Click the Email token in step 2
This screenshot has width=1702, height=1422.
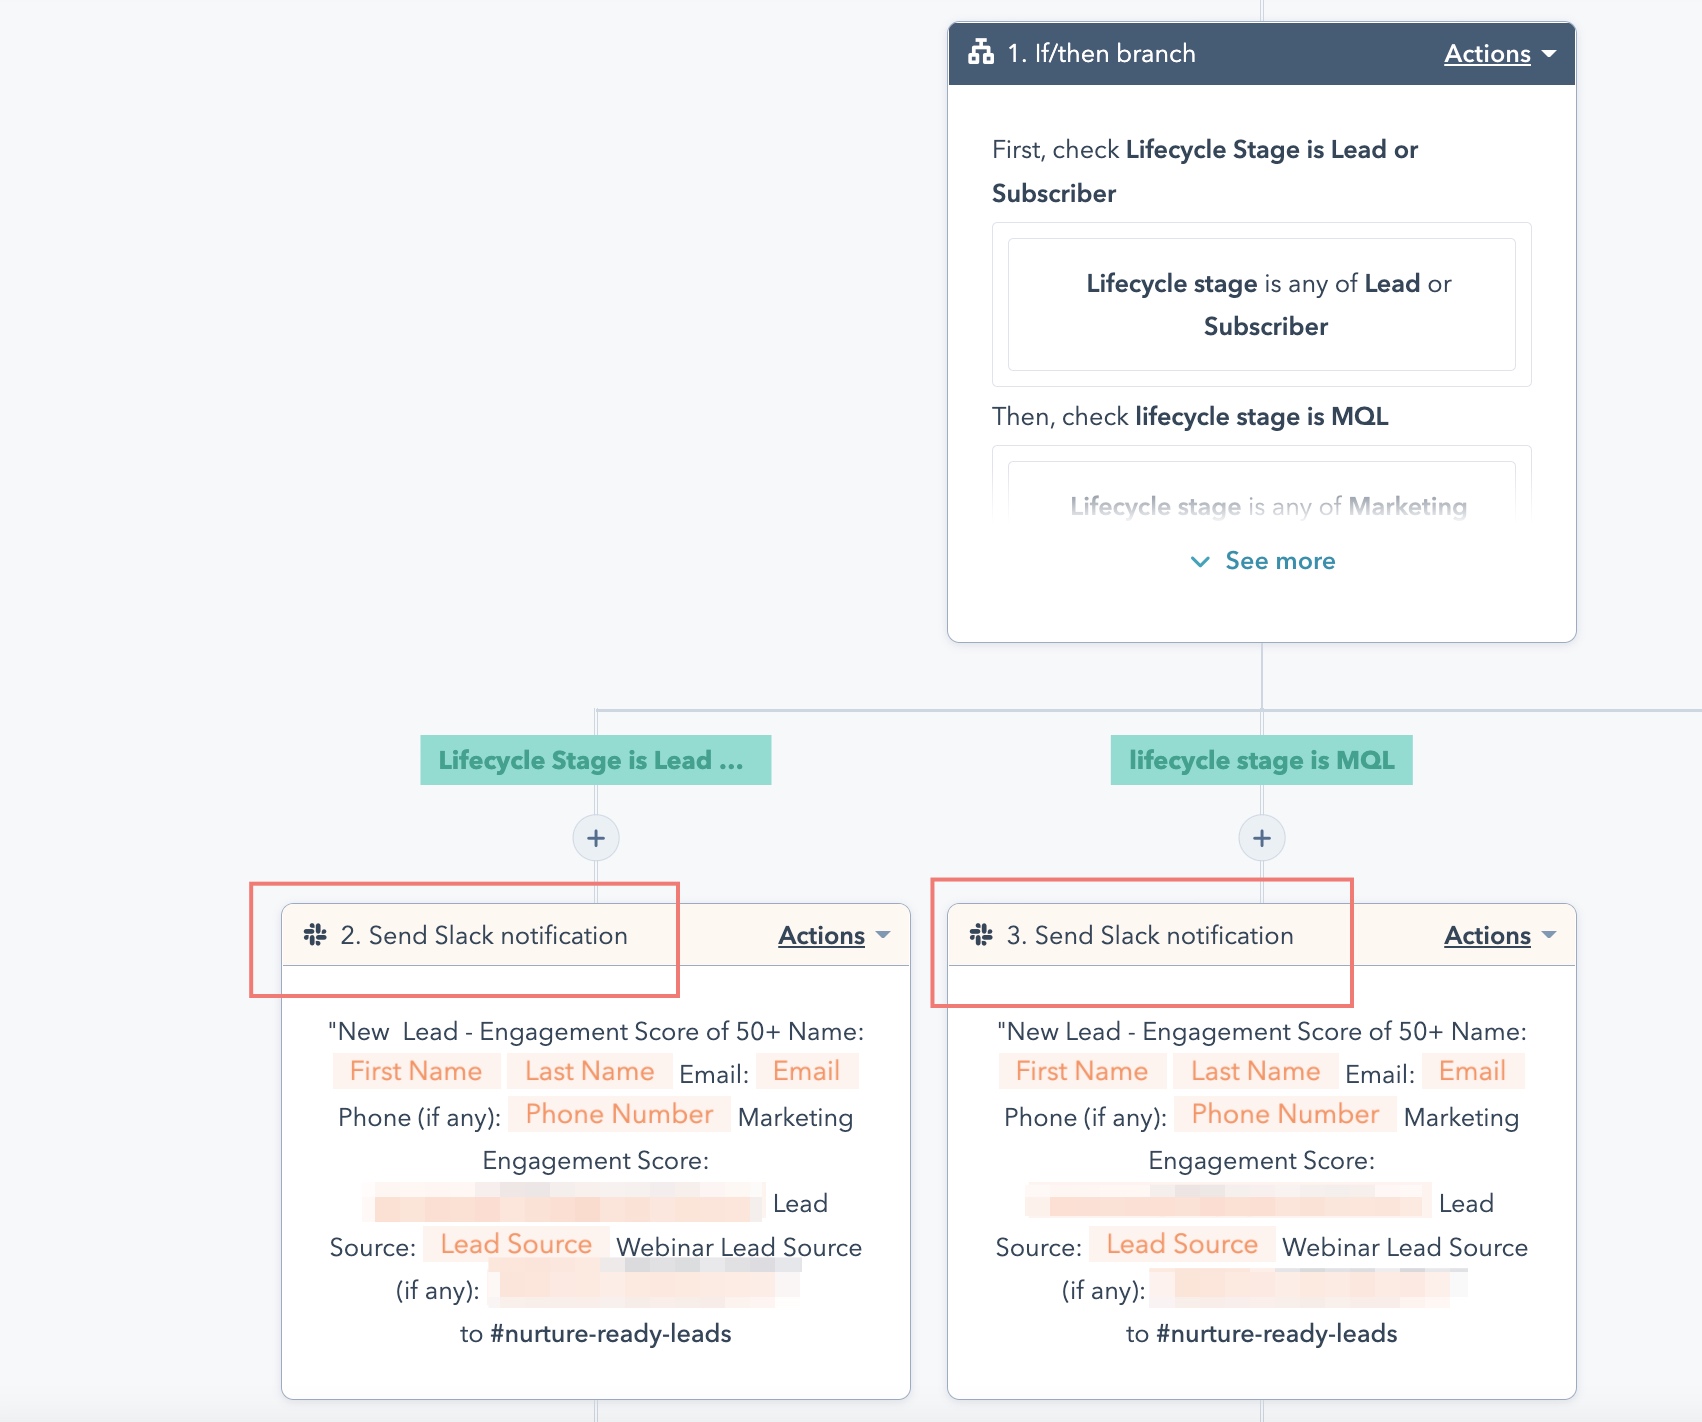pyautogui.click(x=805, y=1070)
